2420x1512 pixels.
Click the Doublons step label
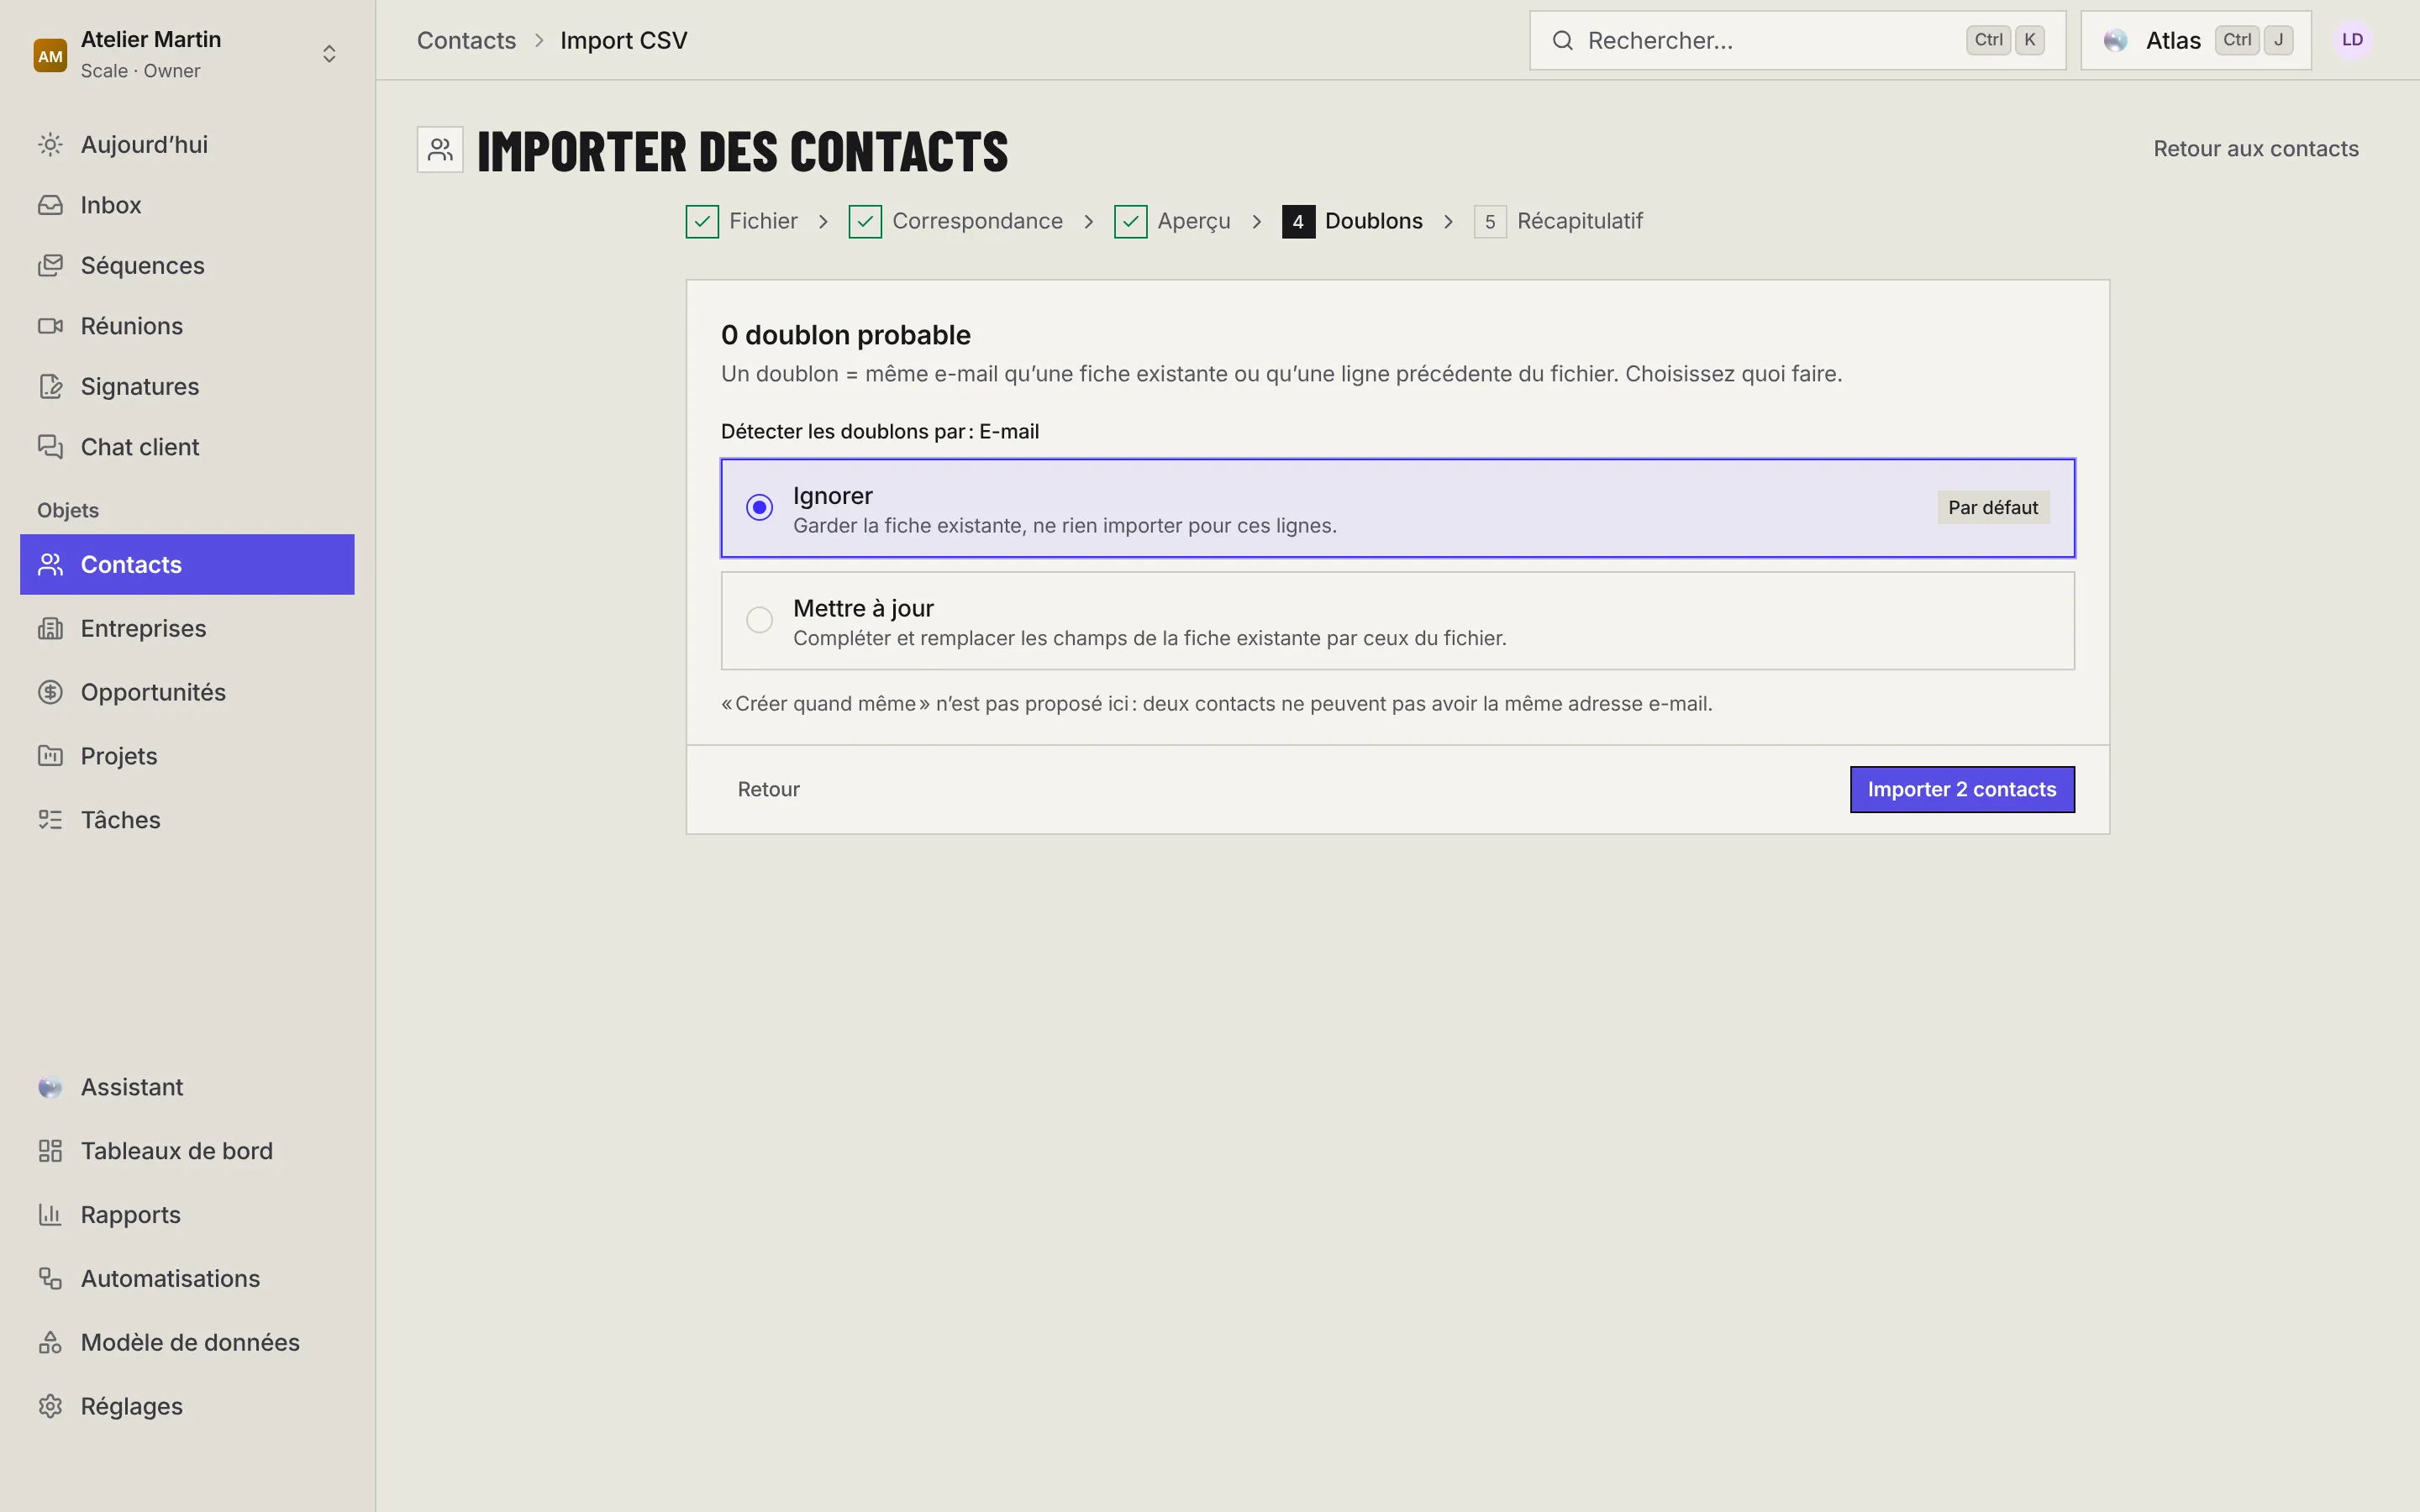click(1373, 222)
